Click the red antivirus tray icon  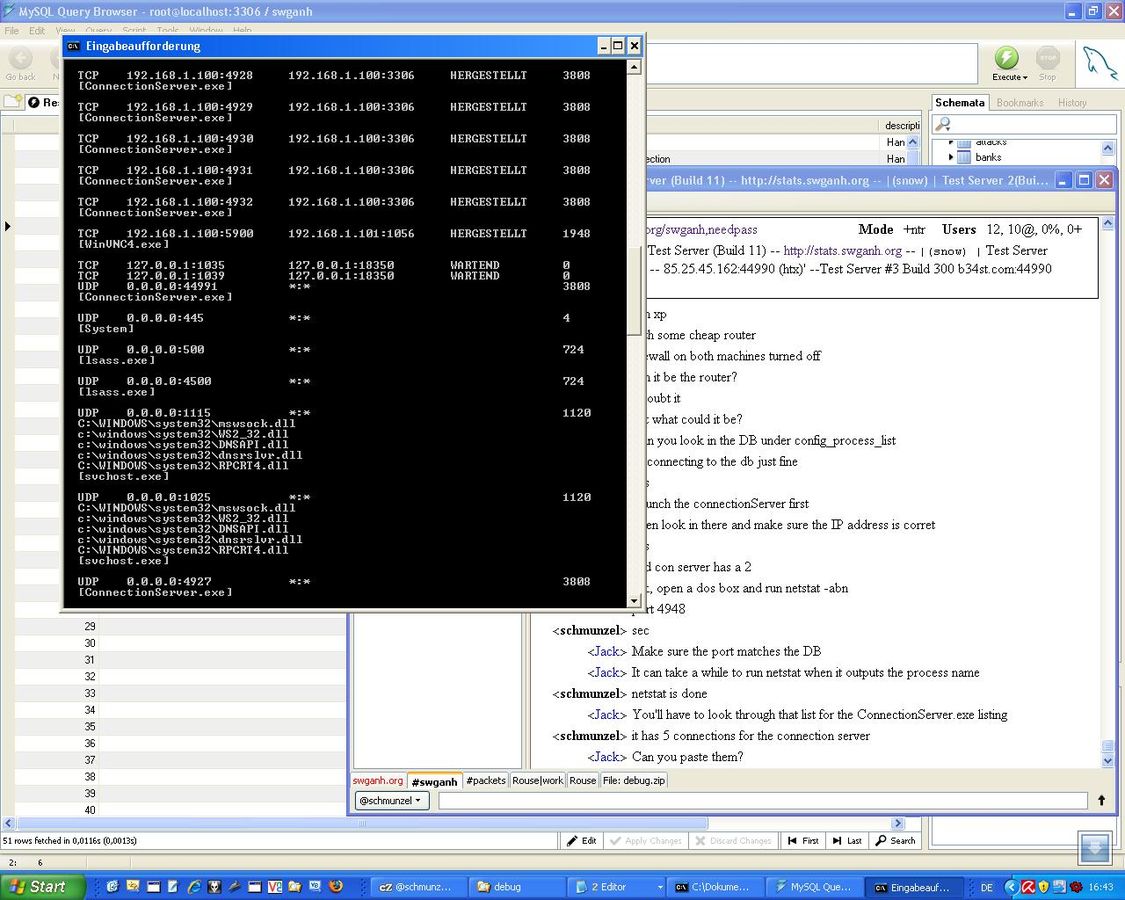coord(1027,887)
